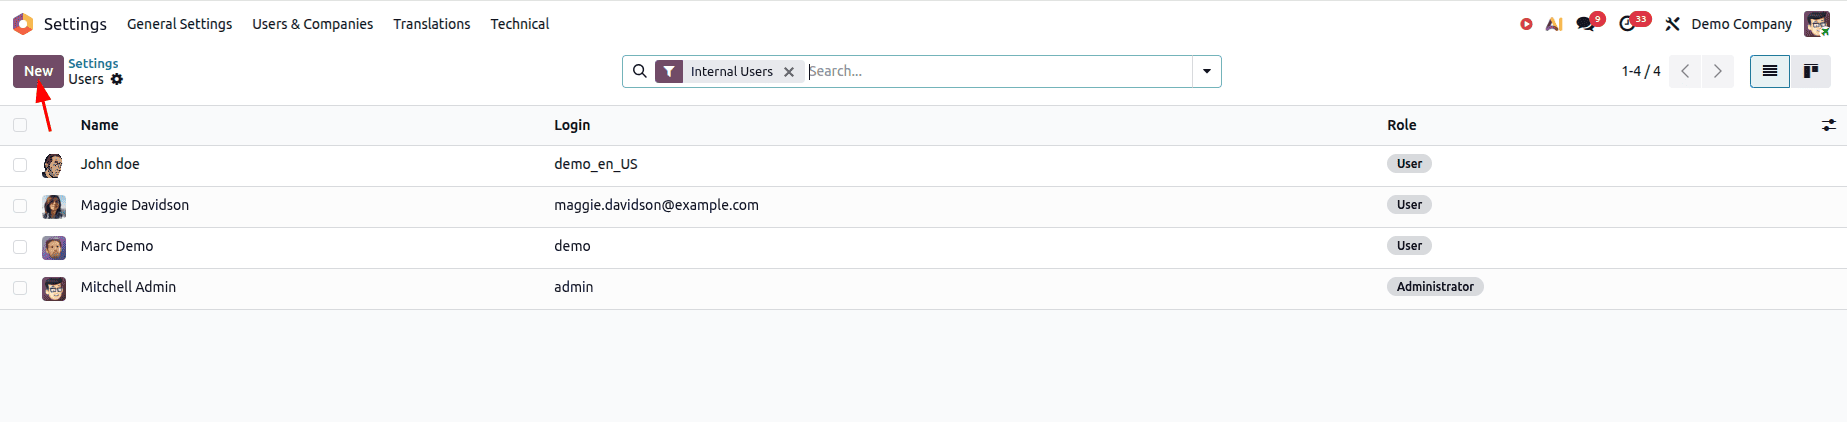Viewport: 1847px width, 422px height.
Task: Click the User role tag for Marc Demo
Action: click(x=1409, y=246)
